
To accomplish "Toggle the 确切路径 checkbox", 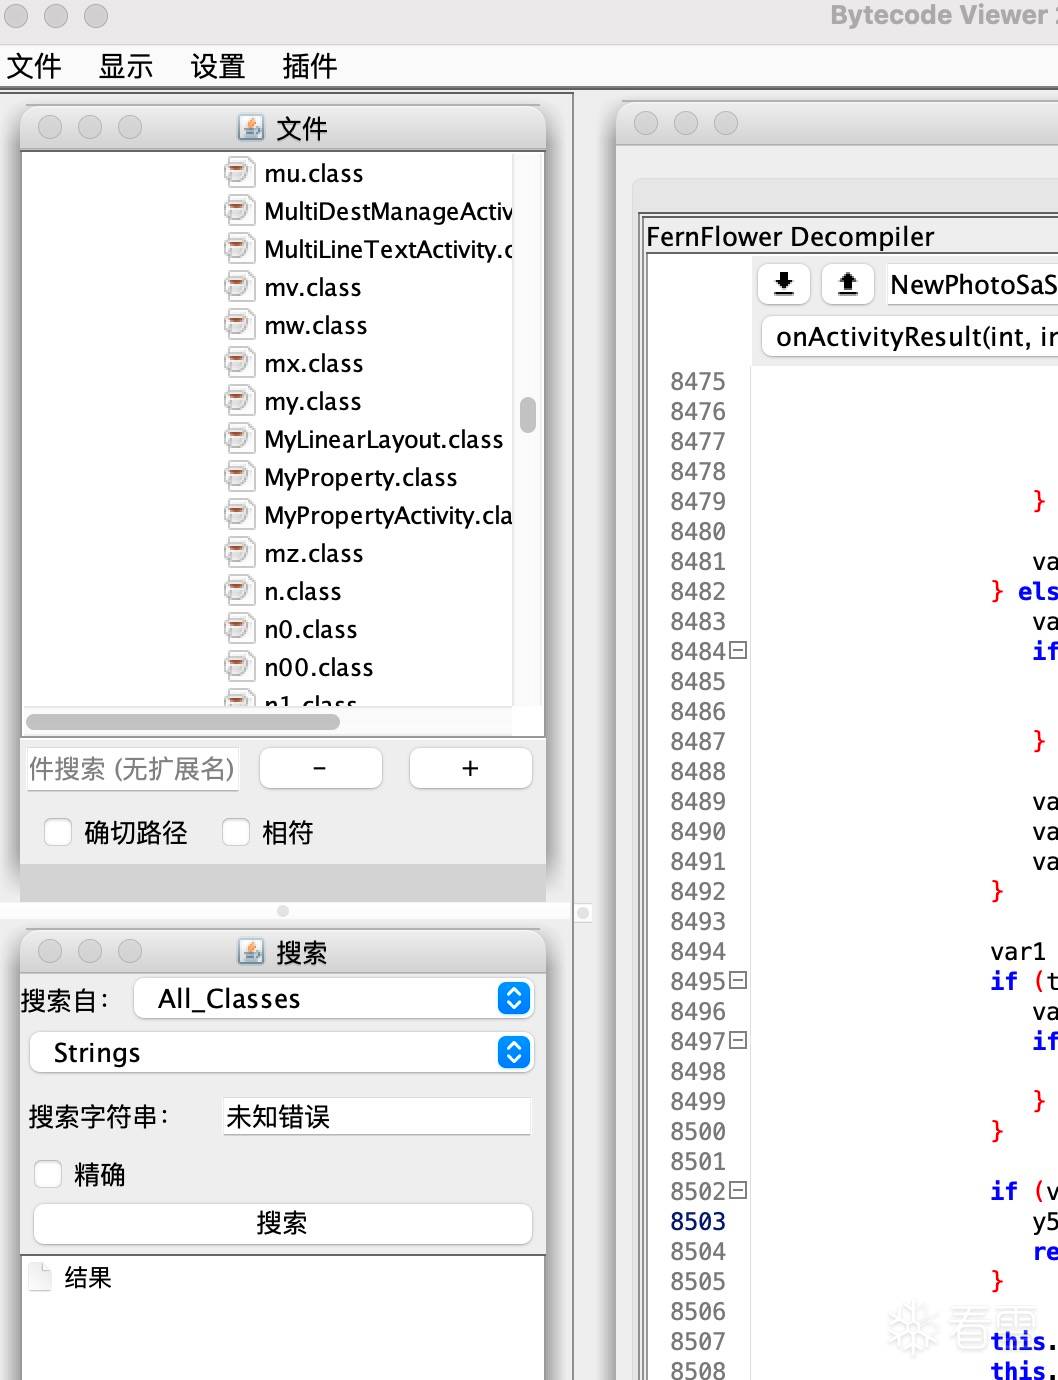I will coord(58,832).
